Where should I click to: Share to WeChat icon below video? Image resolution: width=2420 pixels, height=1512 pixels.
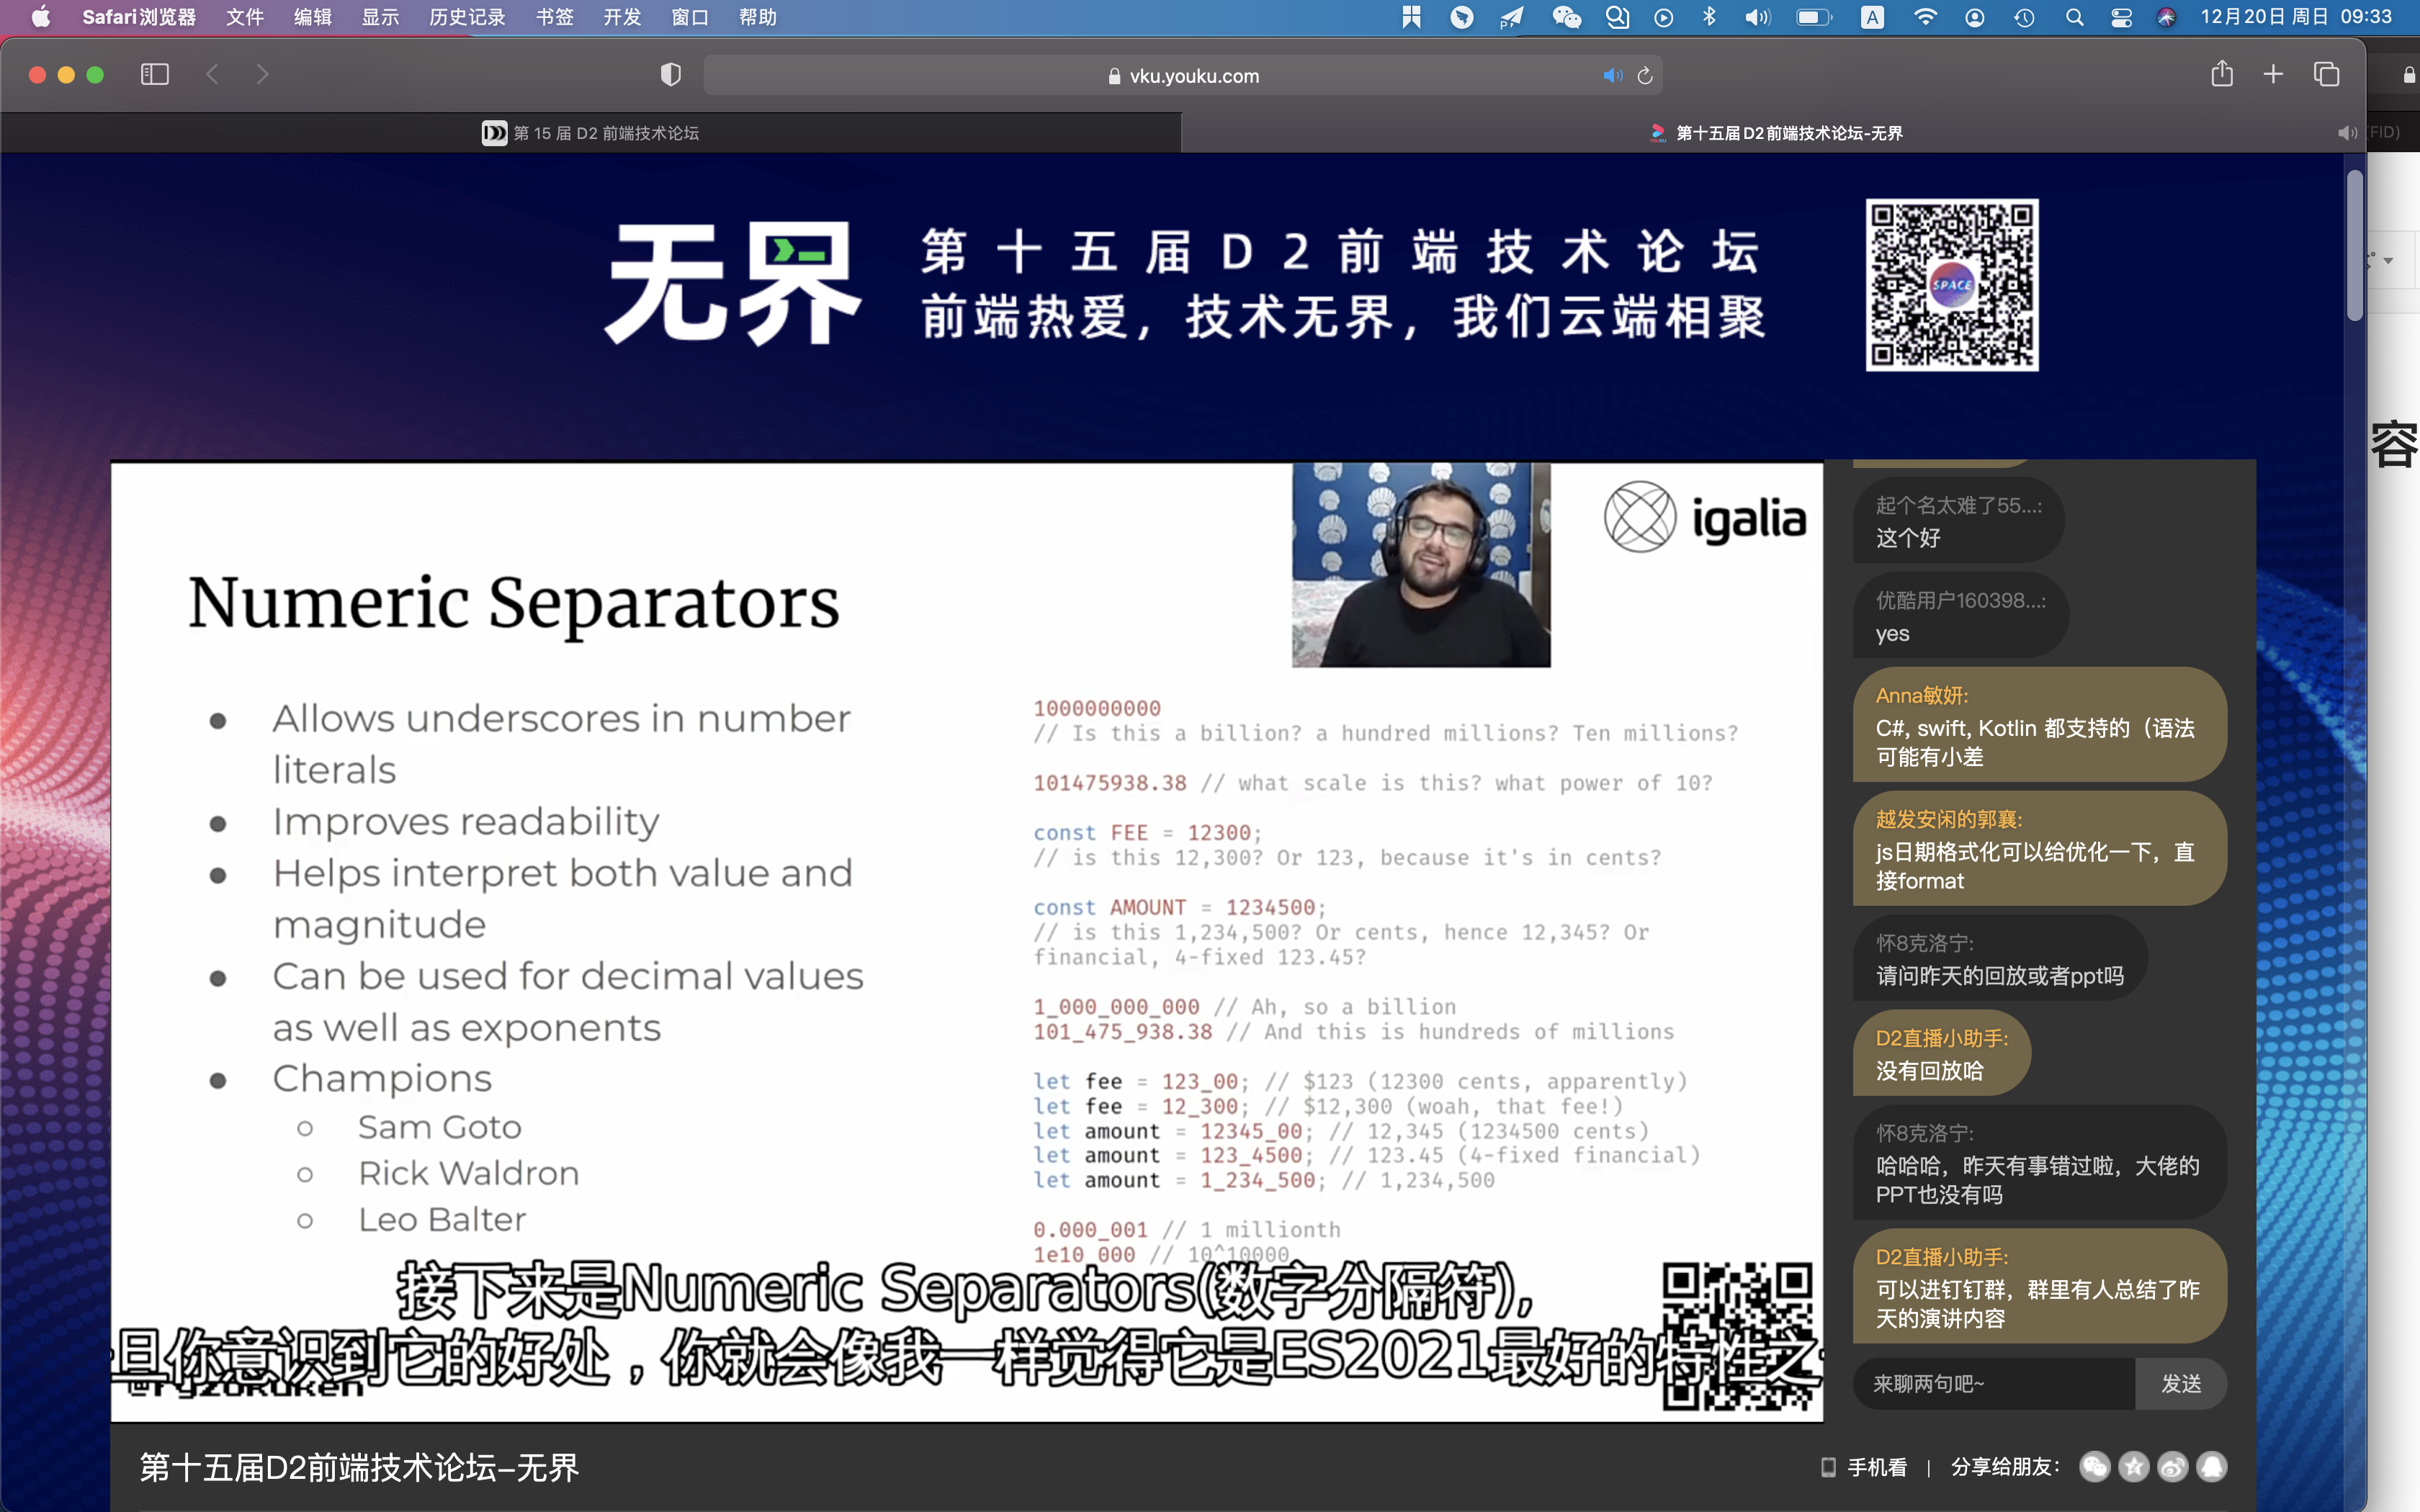point(2094,1467)
